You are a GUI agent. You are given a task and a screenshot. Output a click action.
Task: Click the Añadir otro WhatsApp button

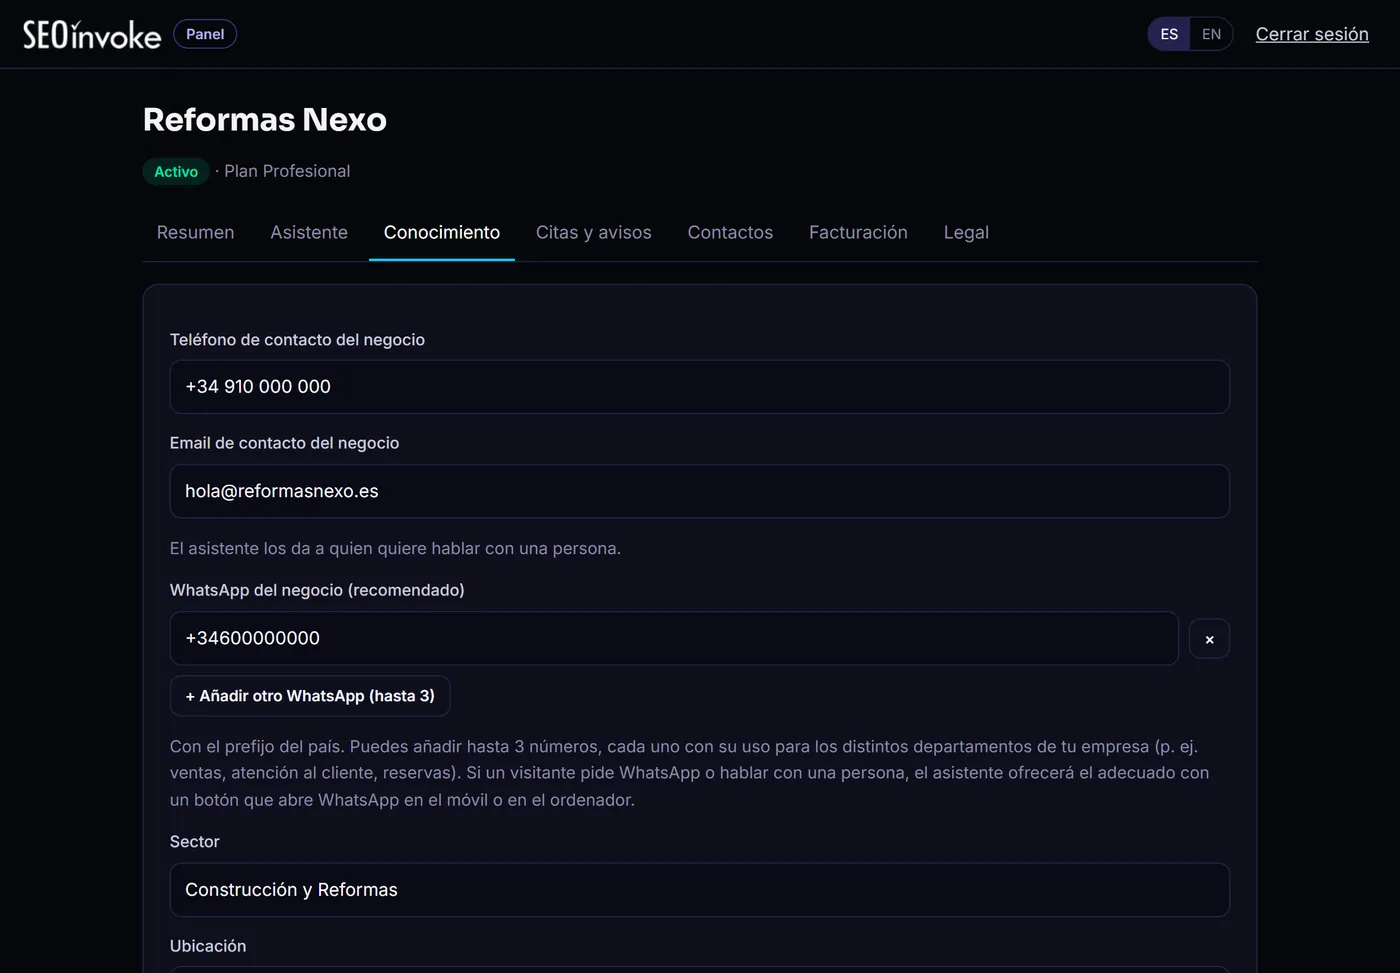pyautogui.click(x=310, y=696)
